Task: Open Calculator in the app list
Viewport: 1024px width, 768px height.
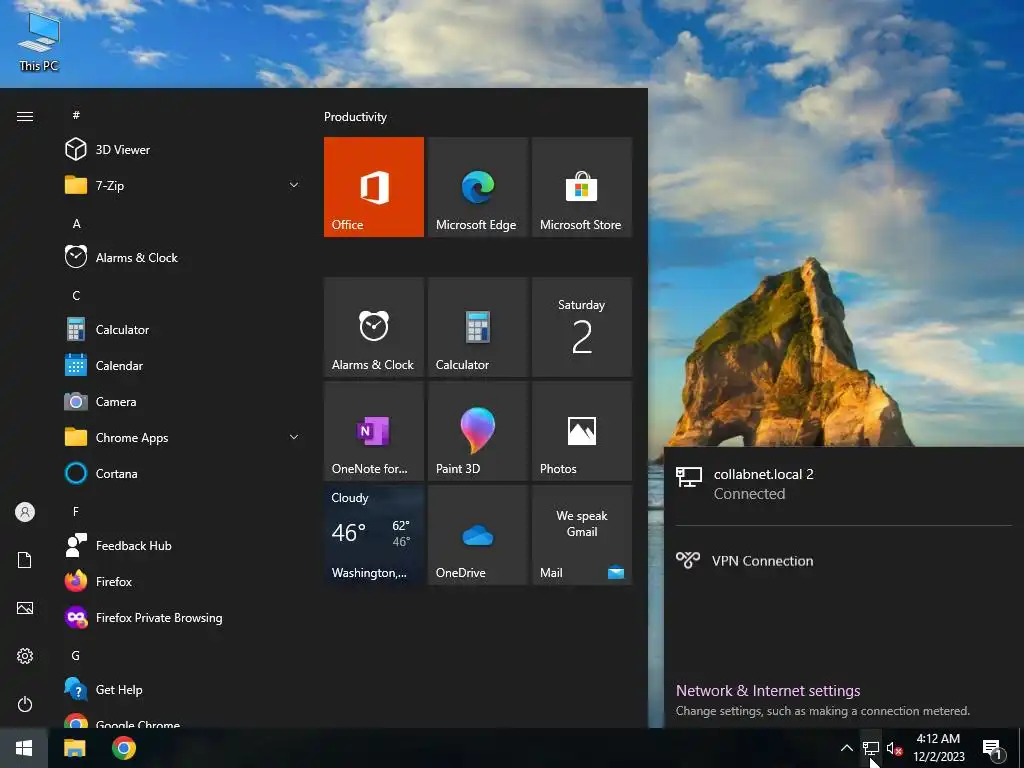Action: (x=183, y=329)
